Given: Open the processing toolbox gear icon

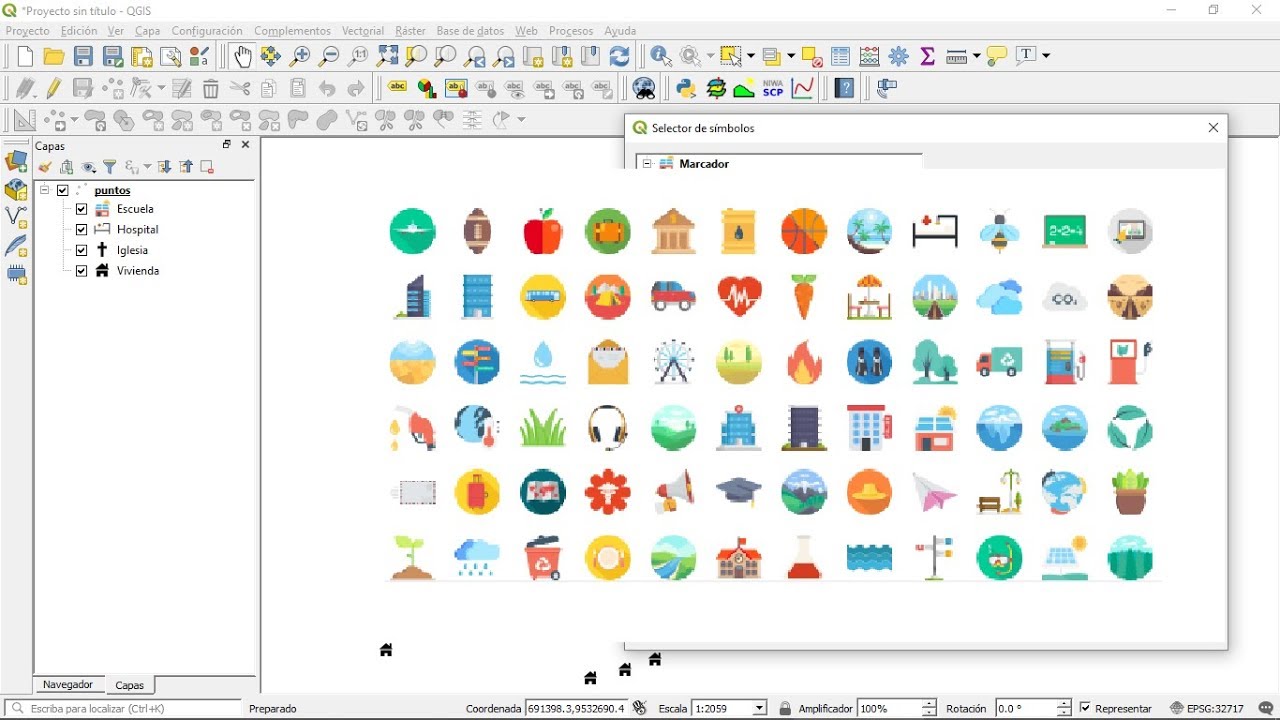Looking at the screenshot, I should (899, 57).
